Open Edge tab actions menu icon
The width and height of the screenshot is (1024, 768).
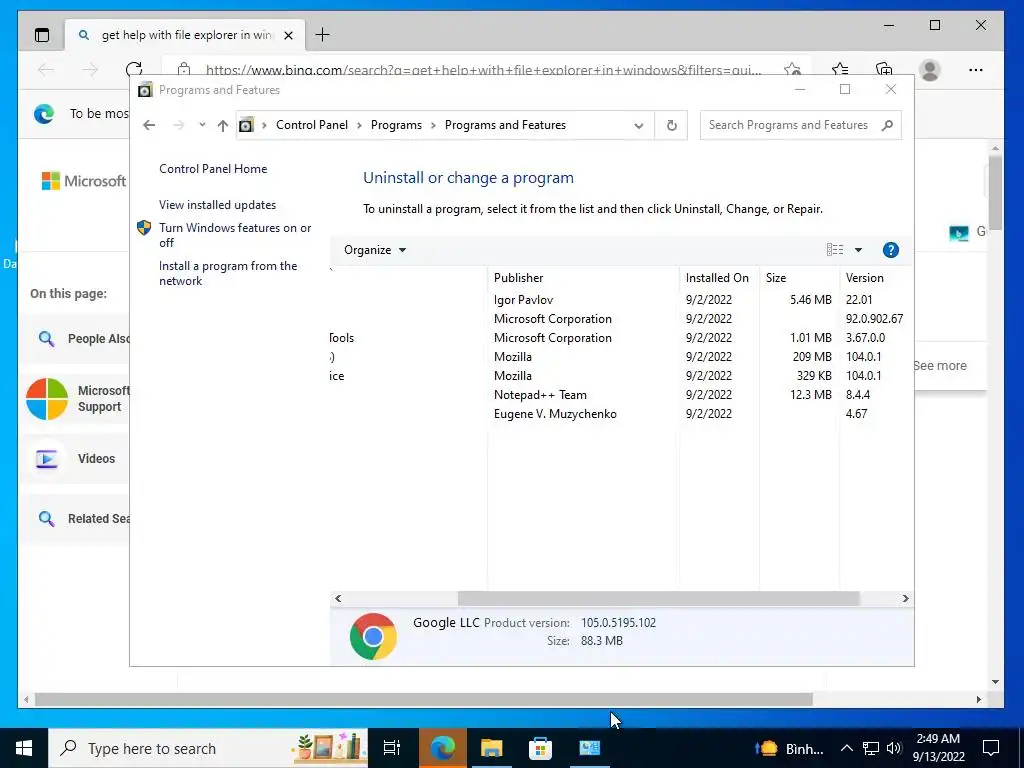point(42,35)
